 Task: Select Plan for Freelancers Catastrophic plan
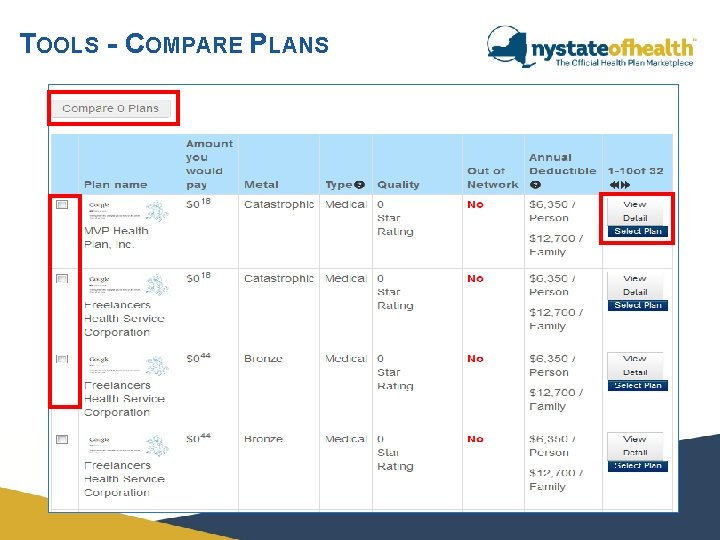pyautogui.click(x=638, y=305)
